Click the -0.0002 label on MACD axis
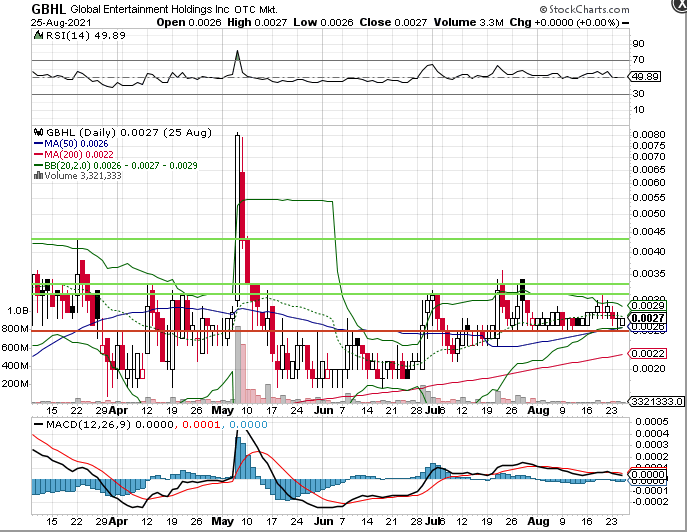This screenshot has height=532, width=687. [650, 502]
